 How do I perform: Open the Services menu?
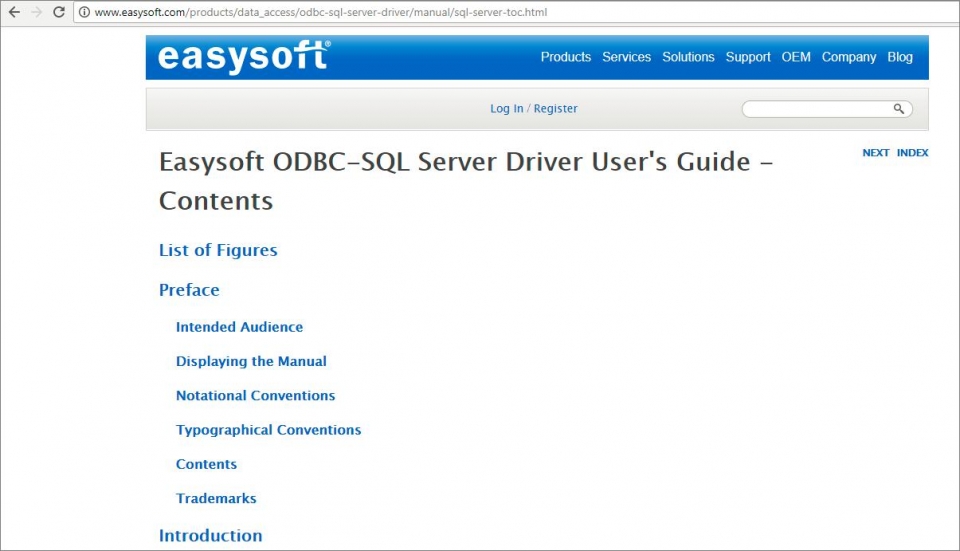[x=626, y=57]
